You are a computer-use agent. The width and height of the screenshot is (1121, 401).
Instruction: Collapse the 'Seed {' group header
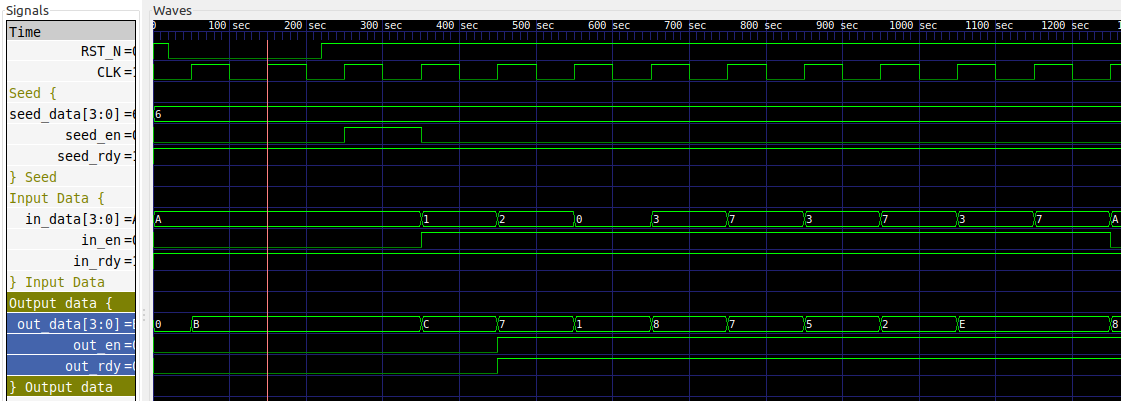pos(71,94)
